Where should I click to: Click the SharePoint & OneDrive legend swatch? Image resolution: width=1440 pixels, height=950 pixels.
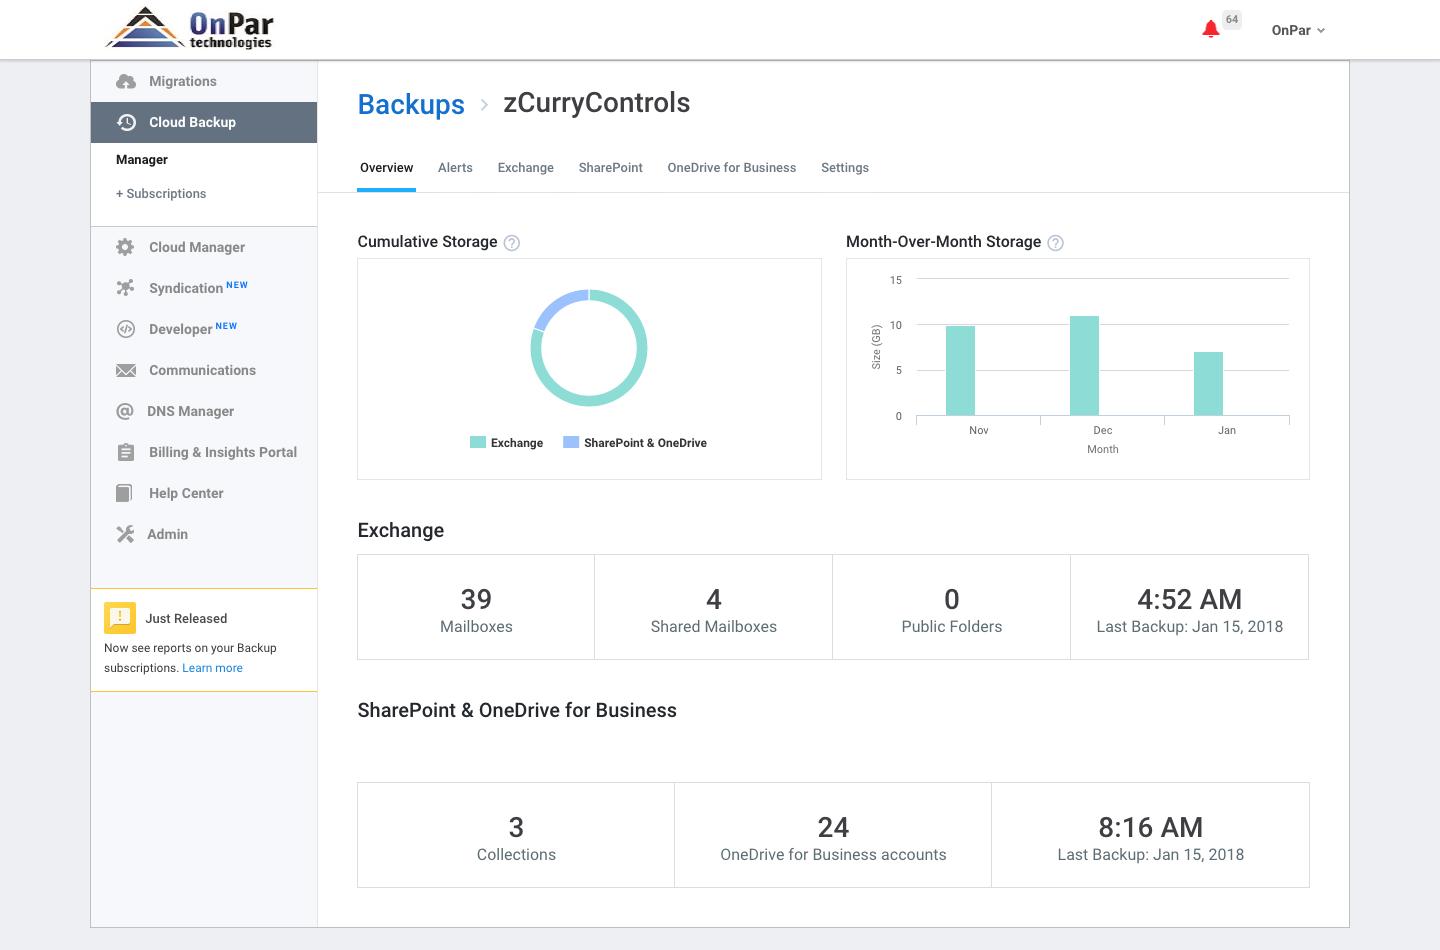571,442
